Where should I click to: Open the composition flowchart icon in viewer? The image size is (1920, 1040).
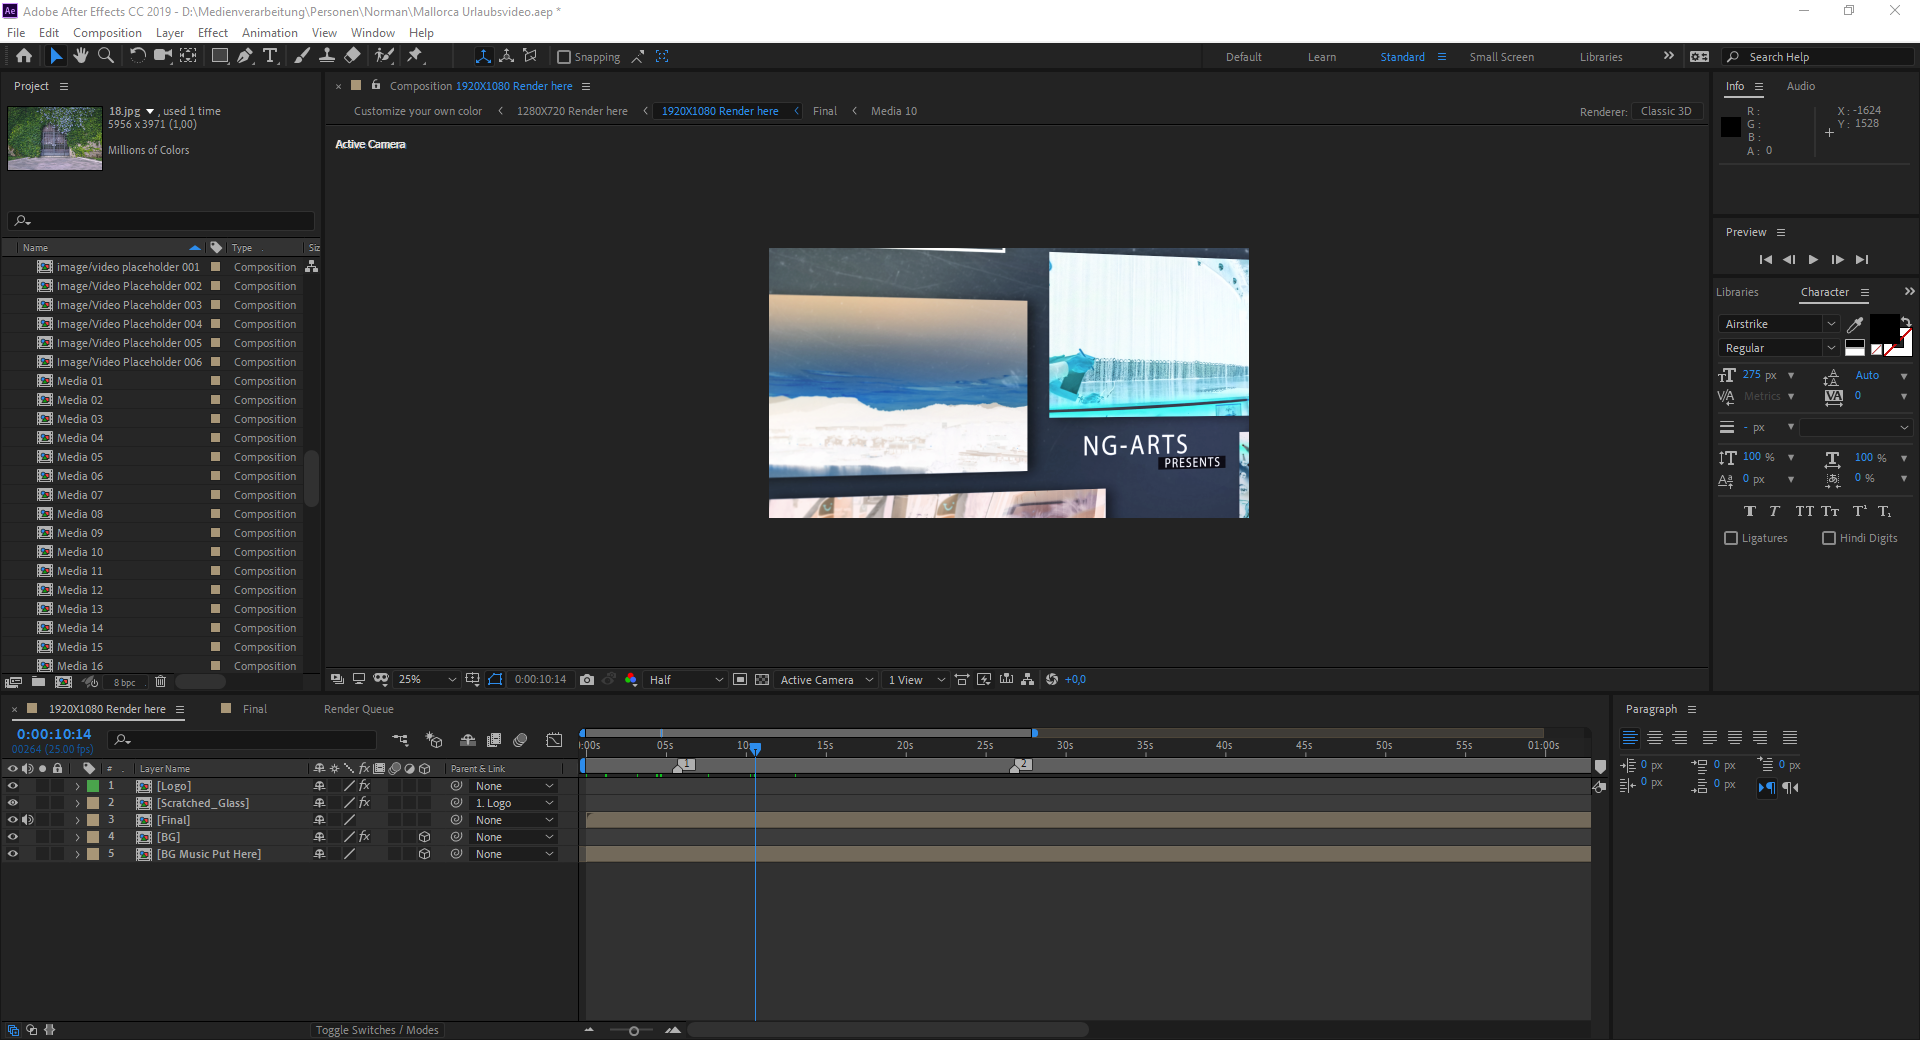click(1027, 680)
